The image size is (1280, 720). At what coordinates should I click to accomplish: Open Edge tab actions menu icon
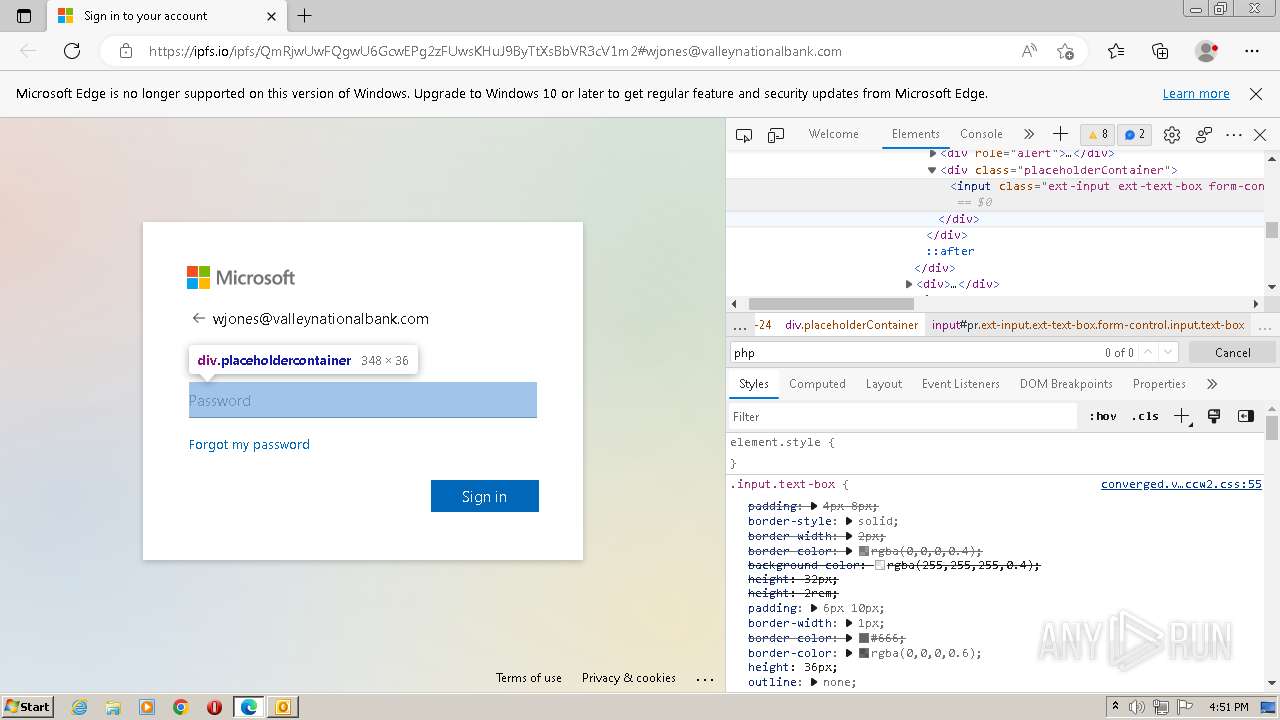24,16
